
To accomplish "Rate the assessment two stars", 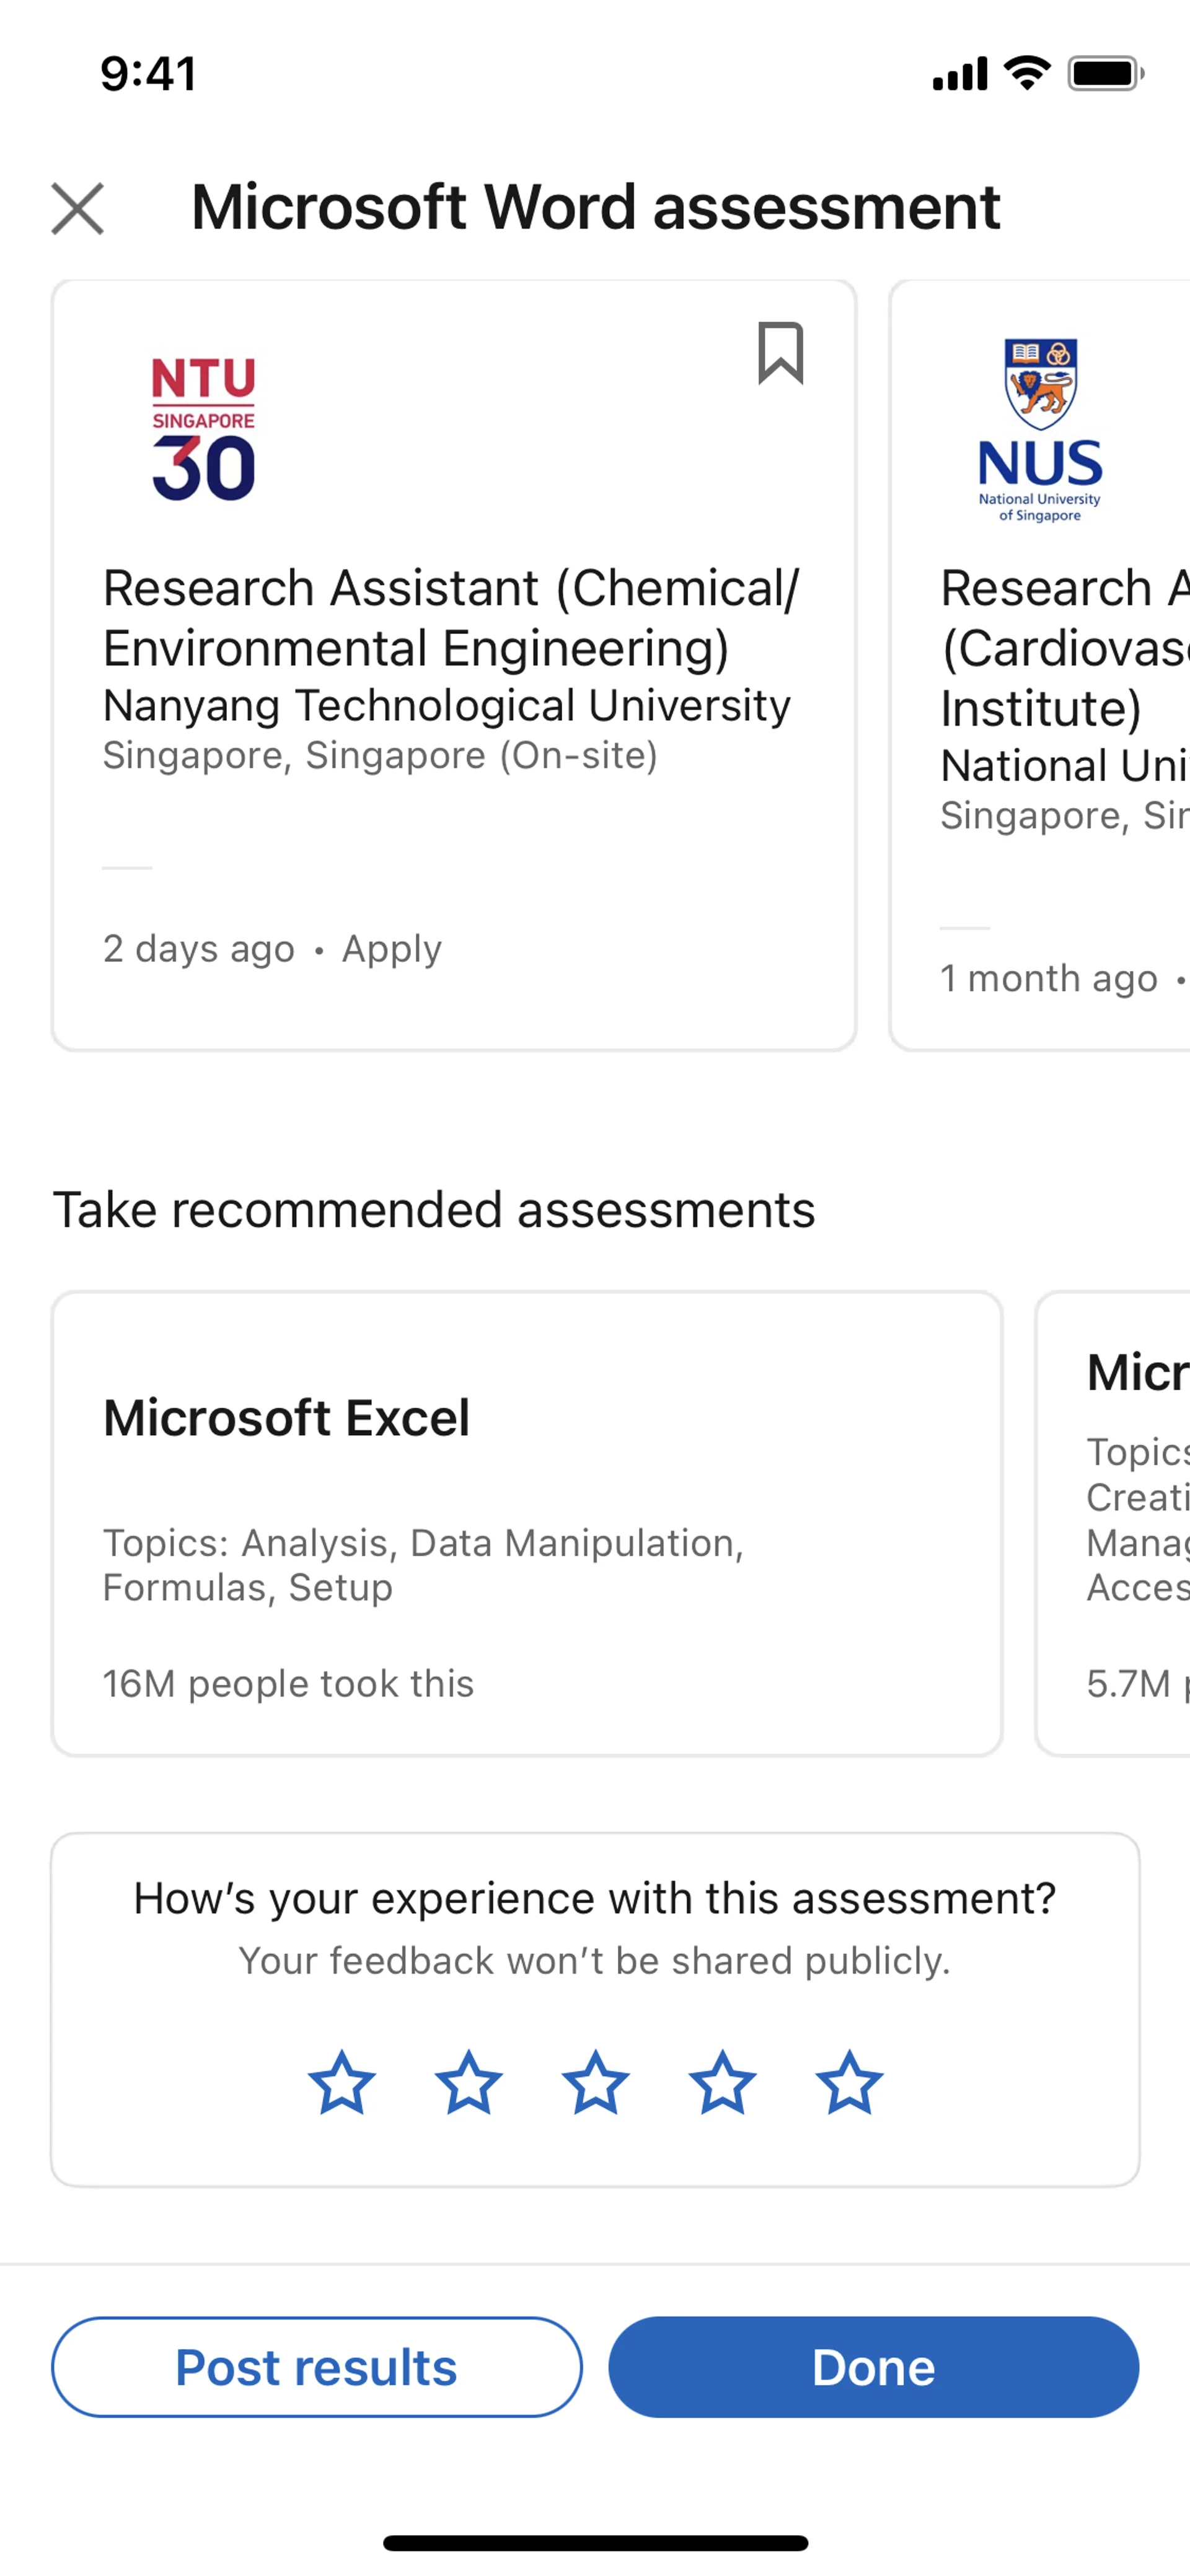I will 468,2083.
